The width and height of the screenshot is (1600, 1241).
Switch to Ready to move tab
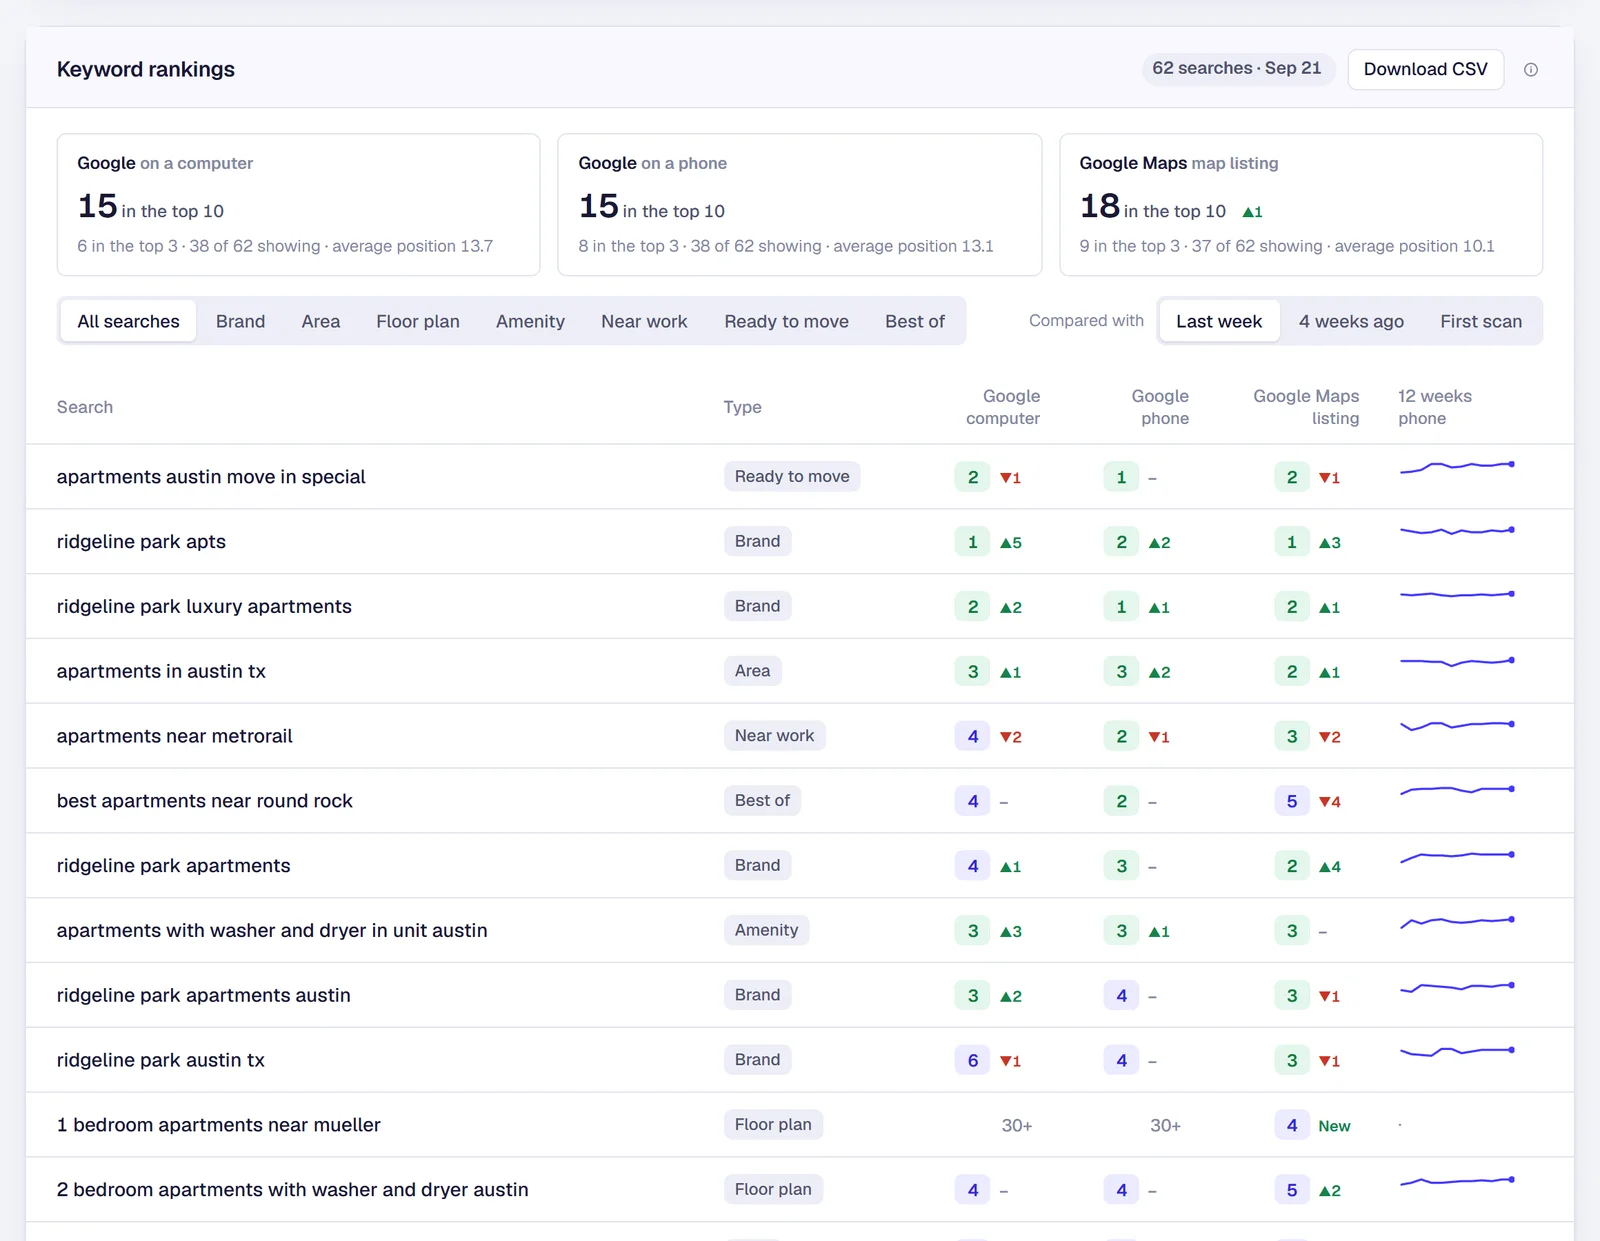[786, 321]
